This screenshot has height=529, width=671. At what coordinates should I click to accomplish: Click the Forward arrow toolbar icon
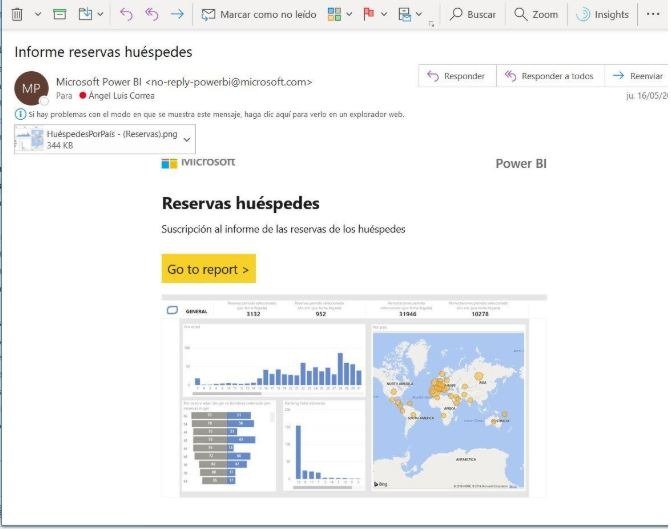[x=177, y=15]
